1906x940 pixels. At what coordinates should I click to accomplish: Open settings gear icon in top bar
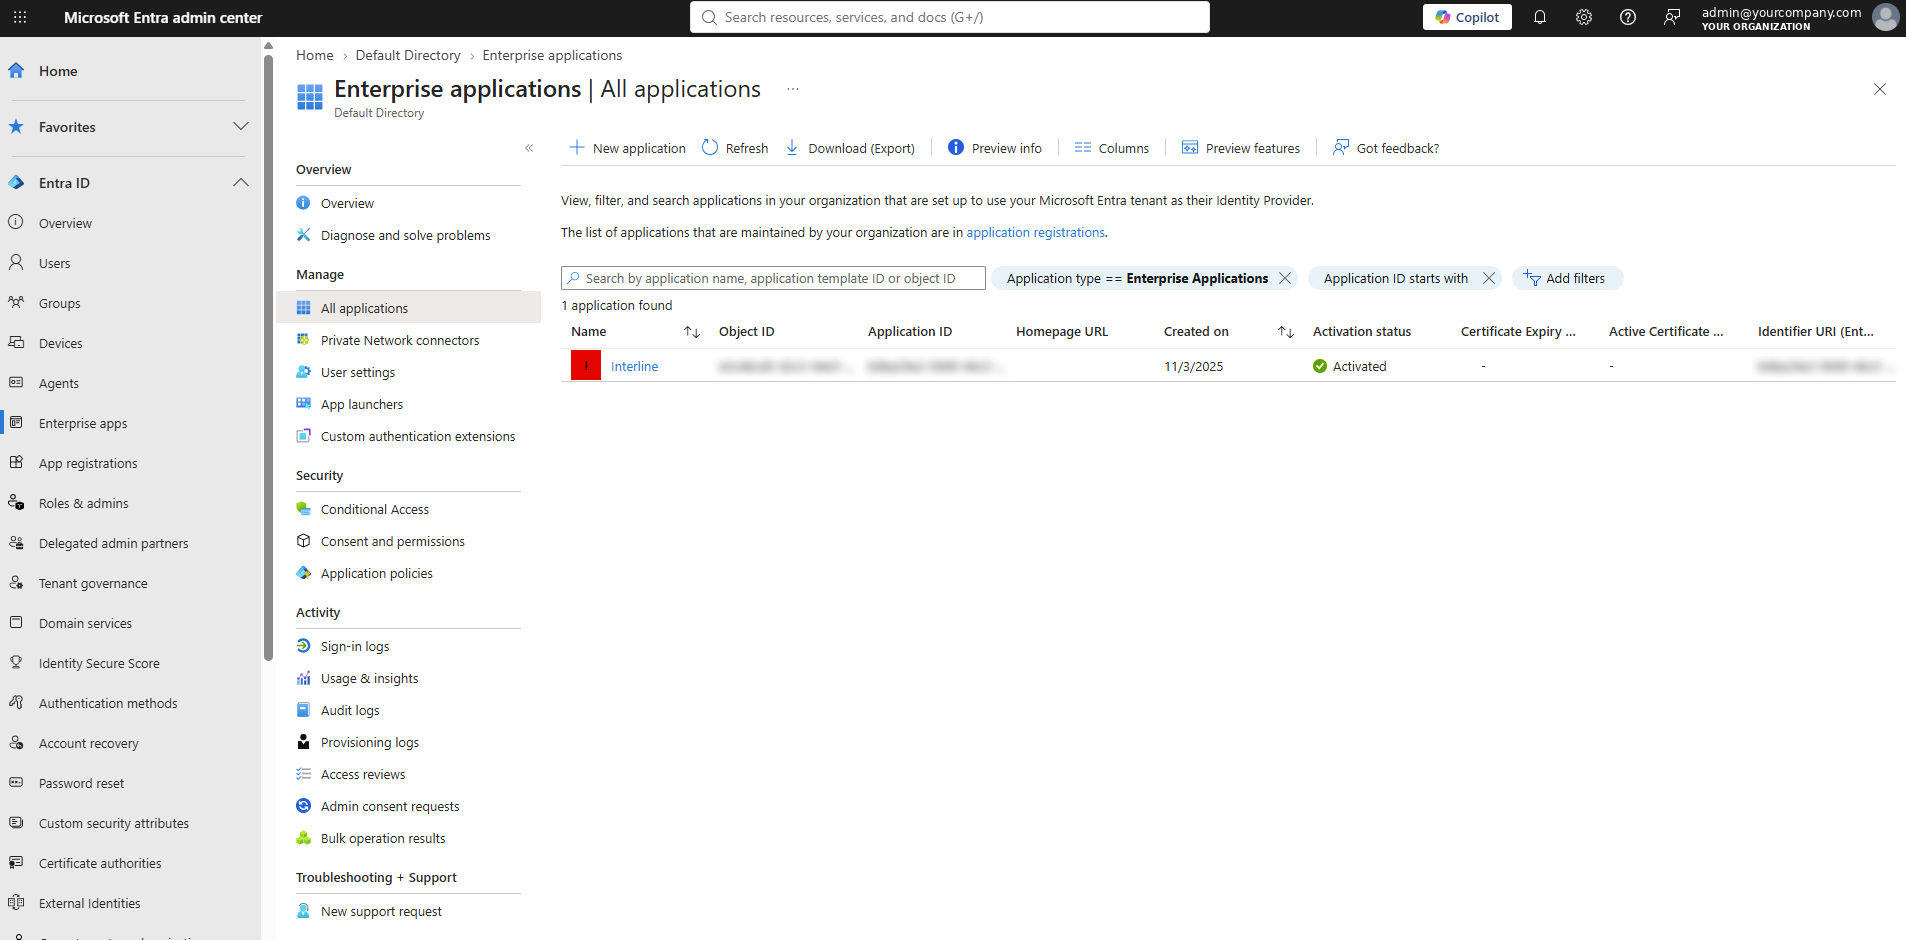point(1584,17)
